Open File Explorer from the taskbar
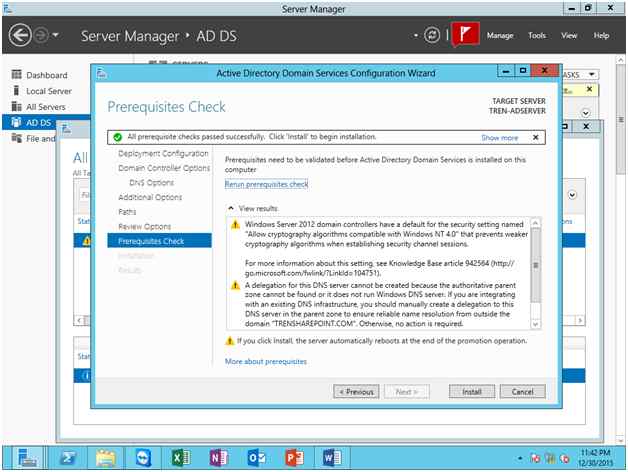Image resolution: width=628 pixels, height=472 pixels. 106,458
